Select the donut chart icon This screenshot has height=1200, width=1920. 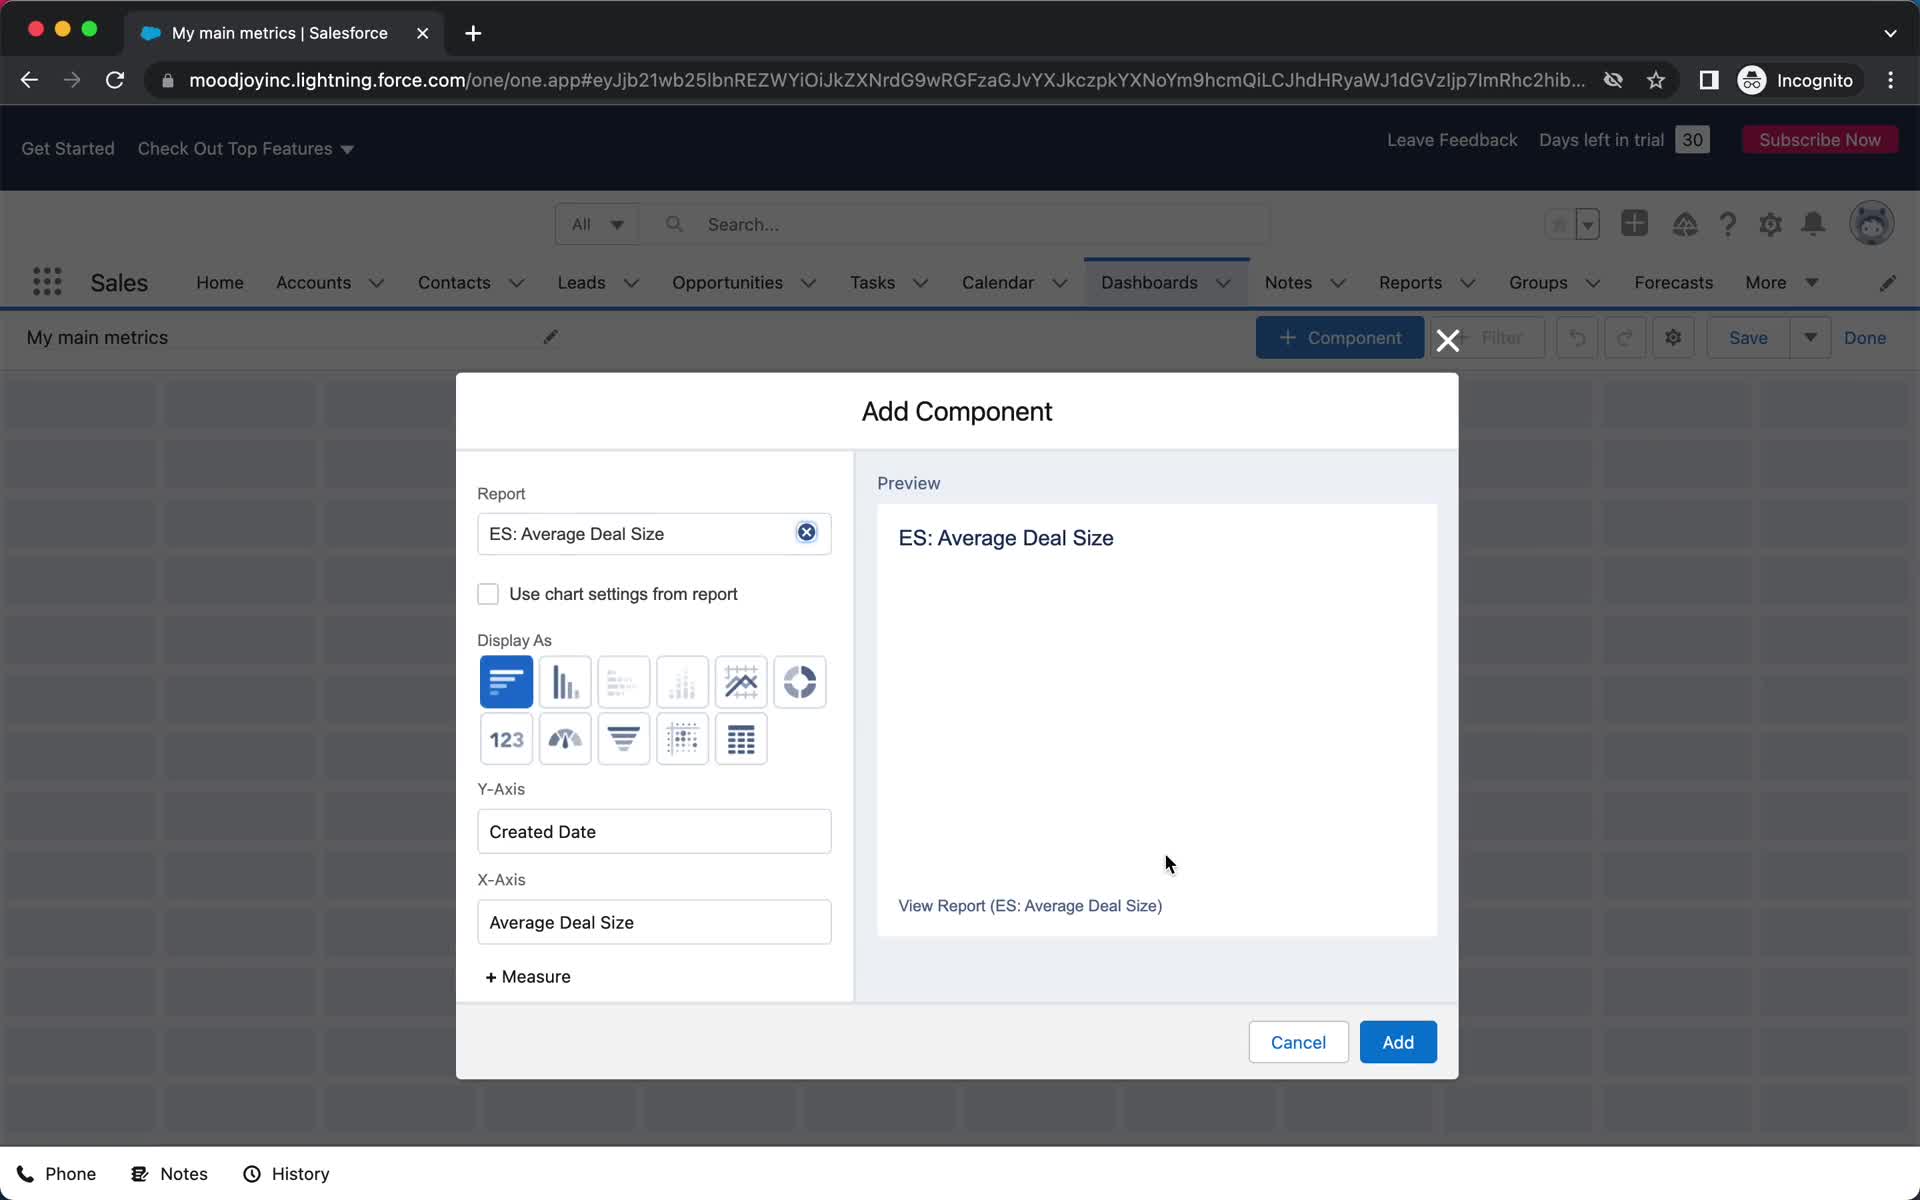click(799, 682)
